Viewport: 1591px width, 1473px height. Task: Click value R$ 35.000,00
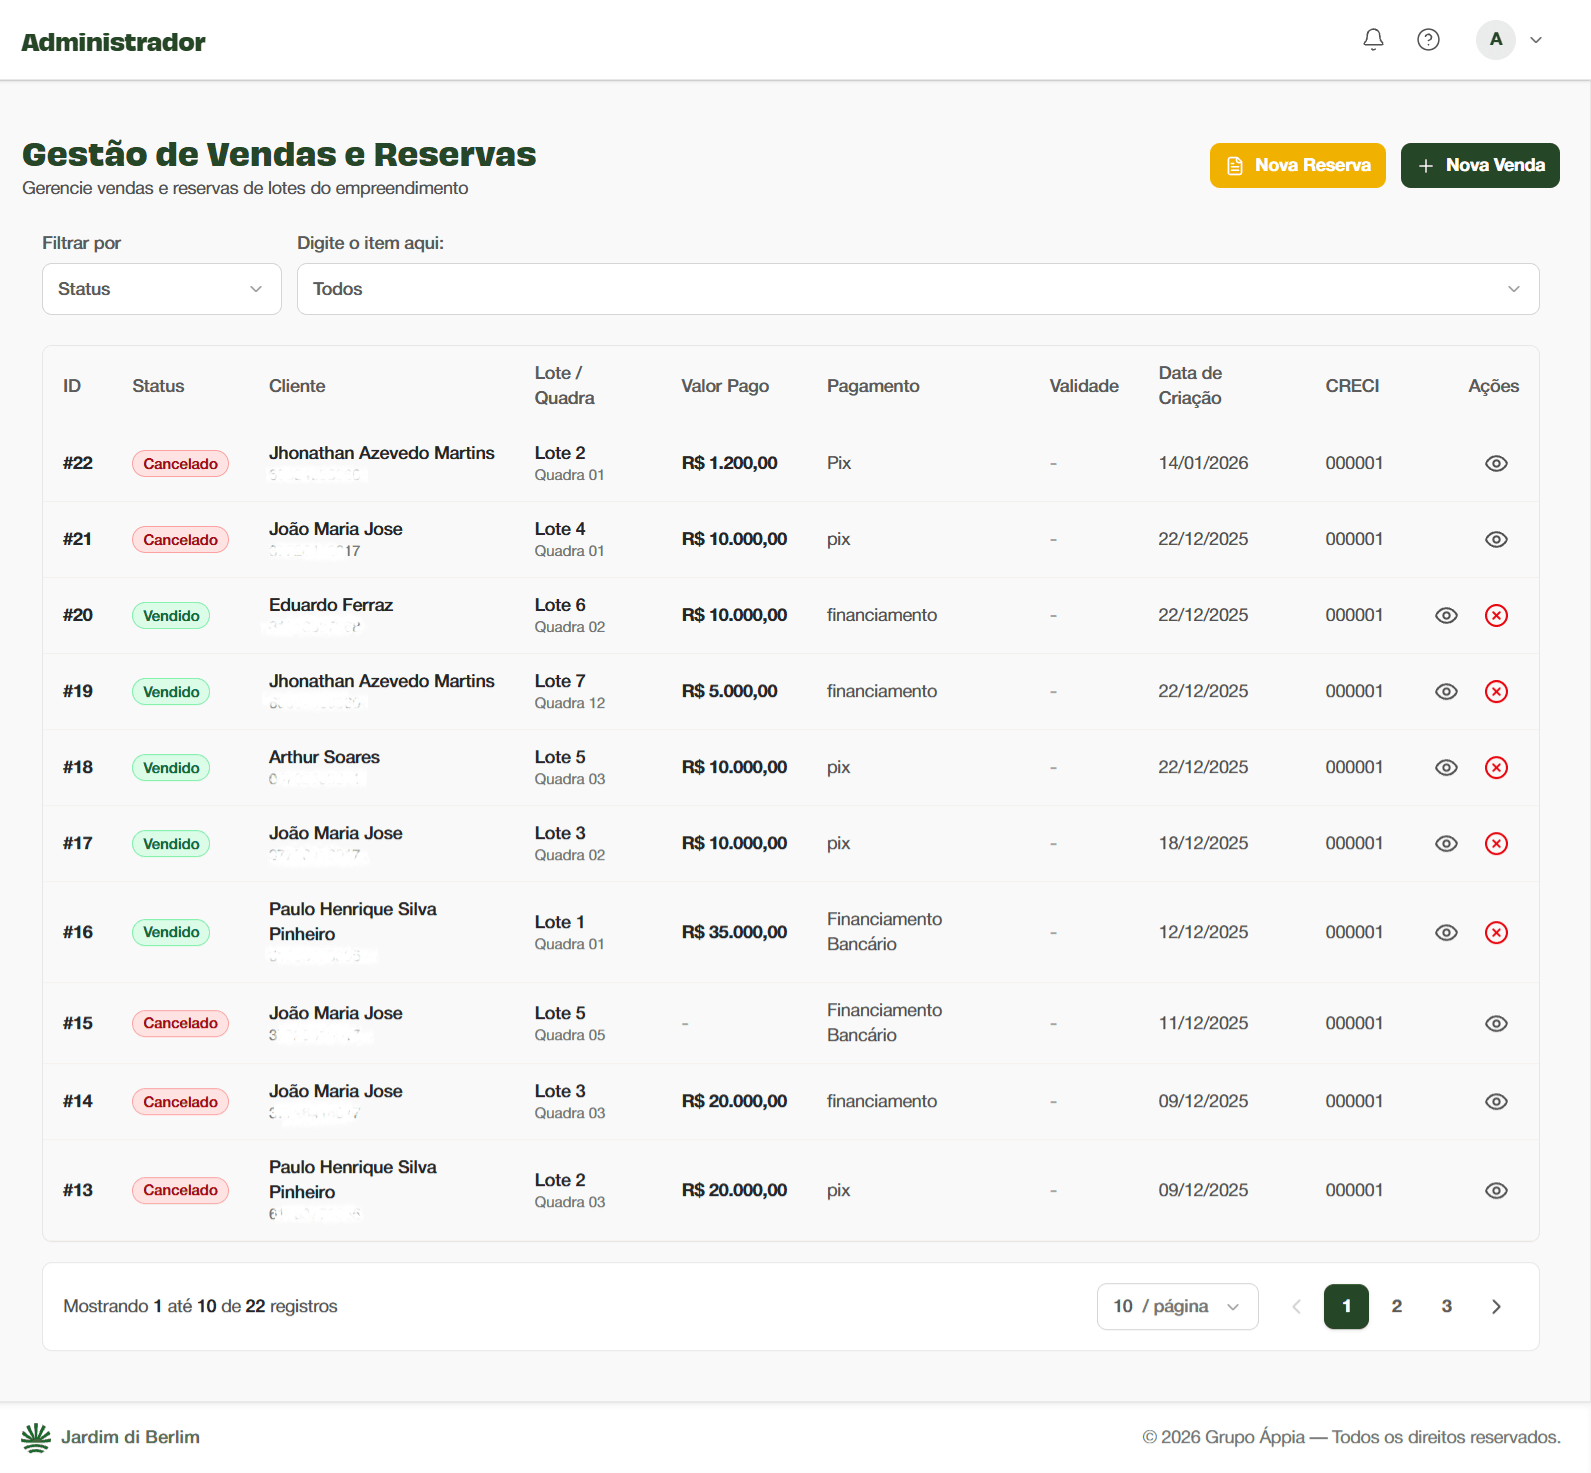[735, 932]
